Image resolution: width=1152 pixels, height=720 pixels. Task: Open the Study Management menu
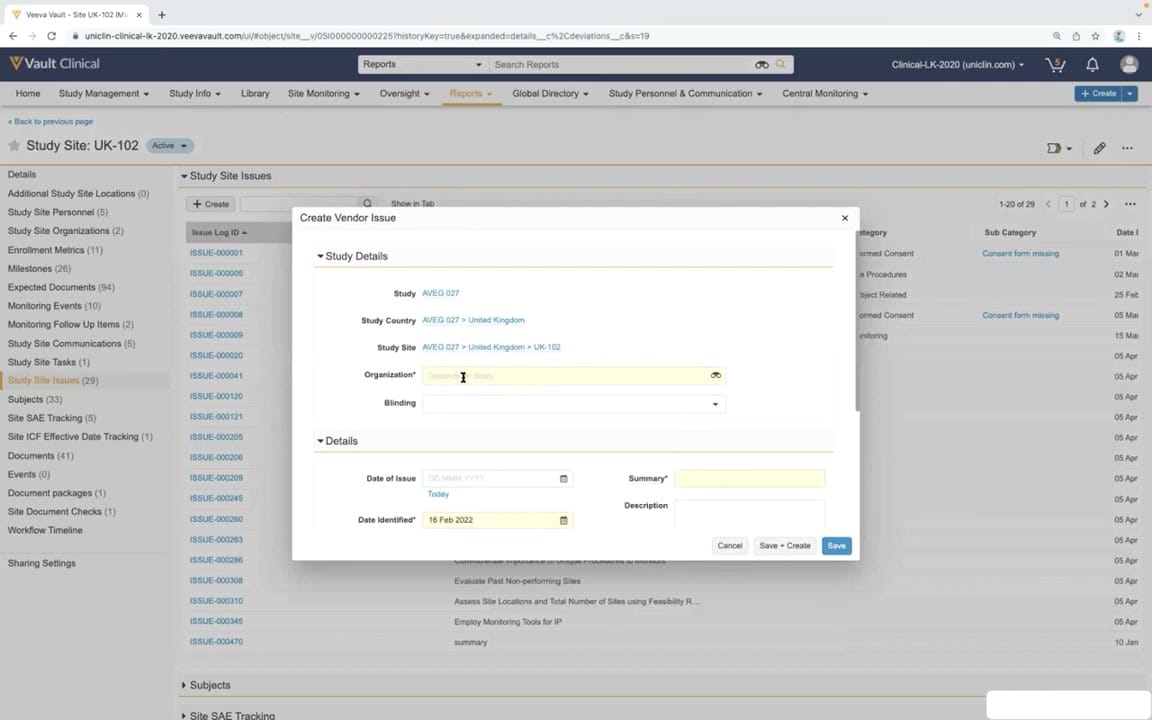[x=104, y=93]
